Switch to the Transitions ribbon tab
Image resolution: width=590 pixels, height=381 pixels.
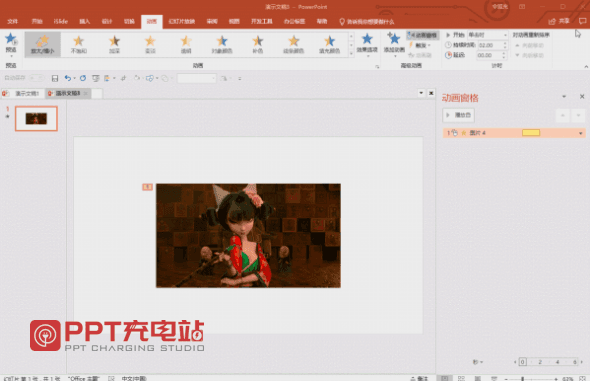(x=129, y=21)
